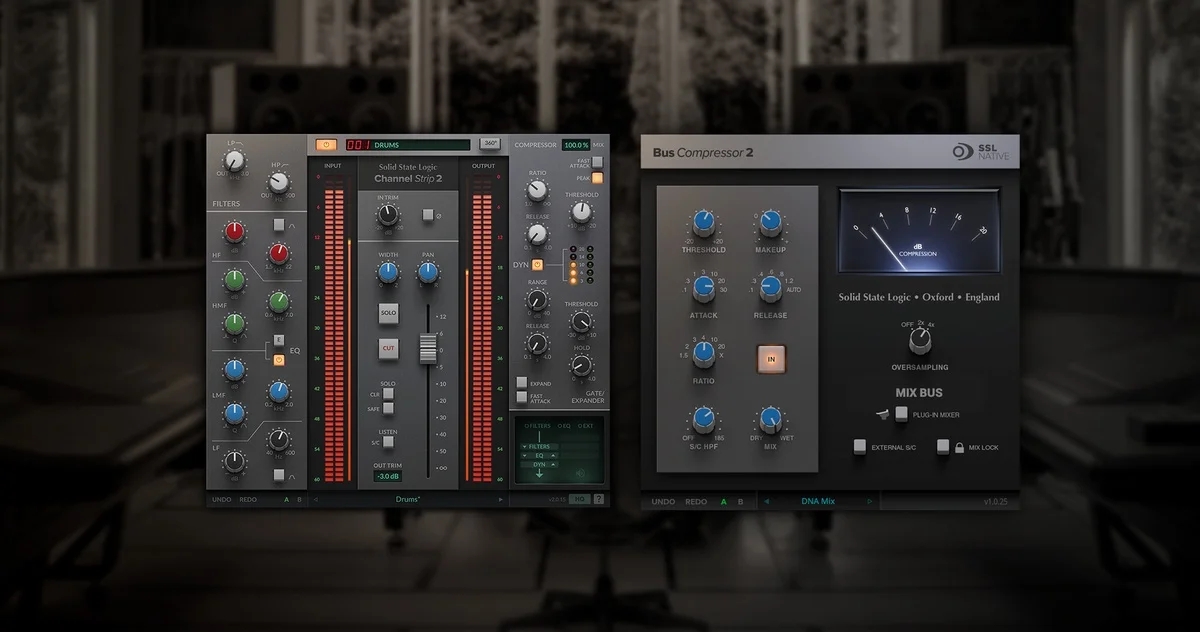Toggle the EQ power icon
This screenshot has width=1200, height=632.
click(279, 360)
